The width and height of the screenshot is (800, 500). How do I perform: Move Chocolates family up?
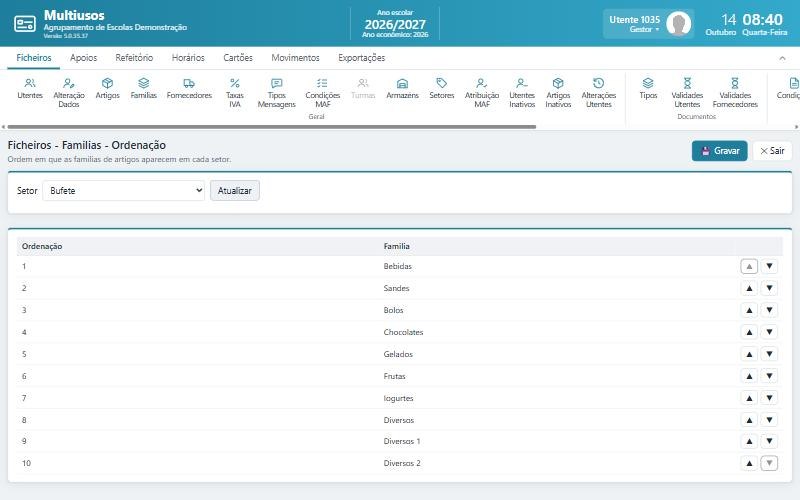pos(749,332)
